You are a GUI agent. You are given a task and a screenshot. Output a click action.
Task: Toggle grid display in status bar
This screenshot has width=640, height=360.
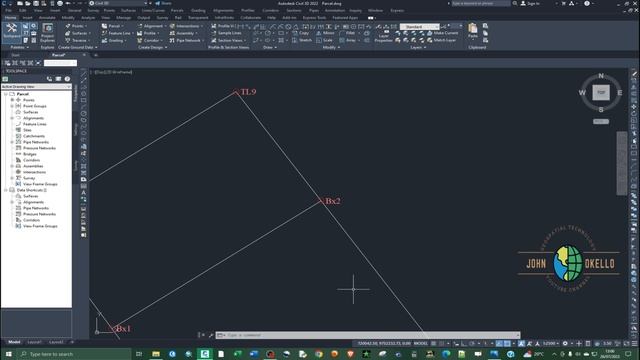point(434,344)
